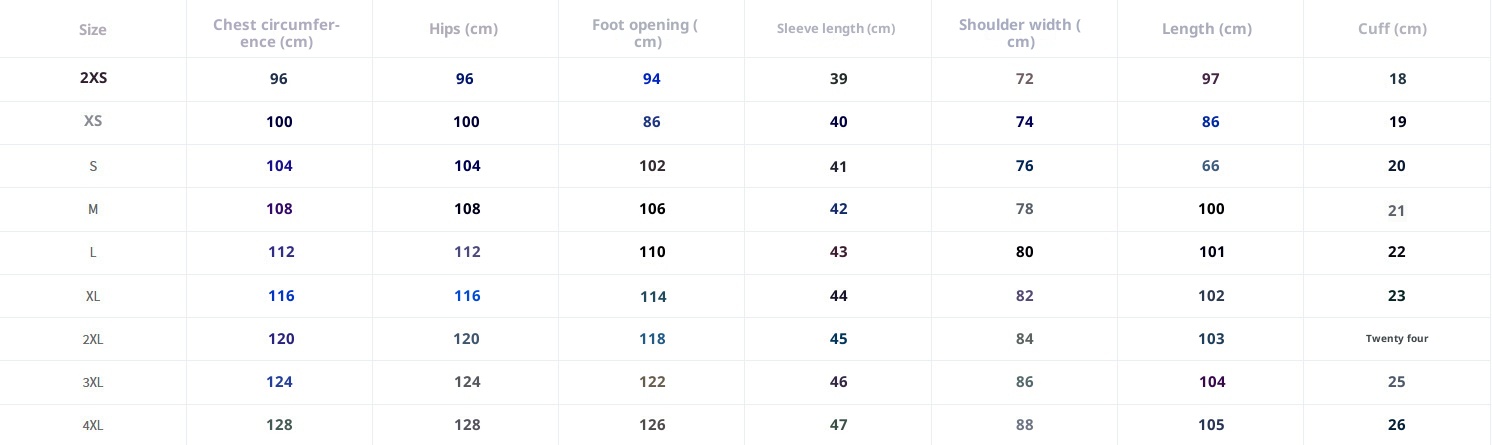Select the Length (cm) column header
The image size is (1492, 445).
pos(1207,29)
